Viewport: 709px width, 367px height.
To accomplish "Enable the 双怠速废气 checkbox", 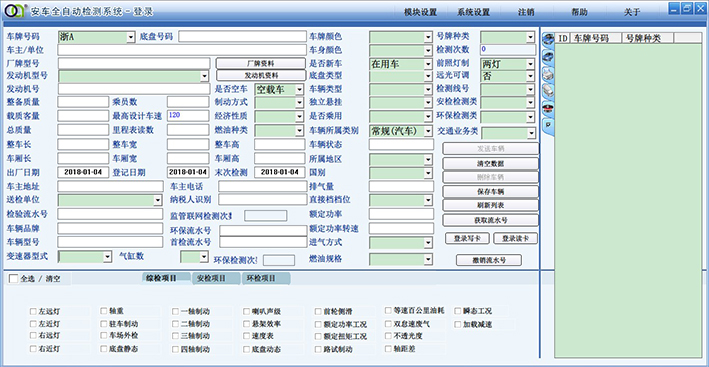I will pyautogui.click(x=388, y=324).
